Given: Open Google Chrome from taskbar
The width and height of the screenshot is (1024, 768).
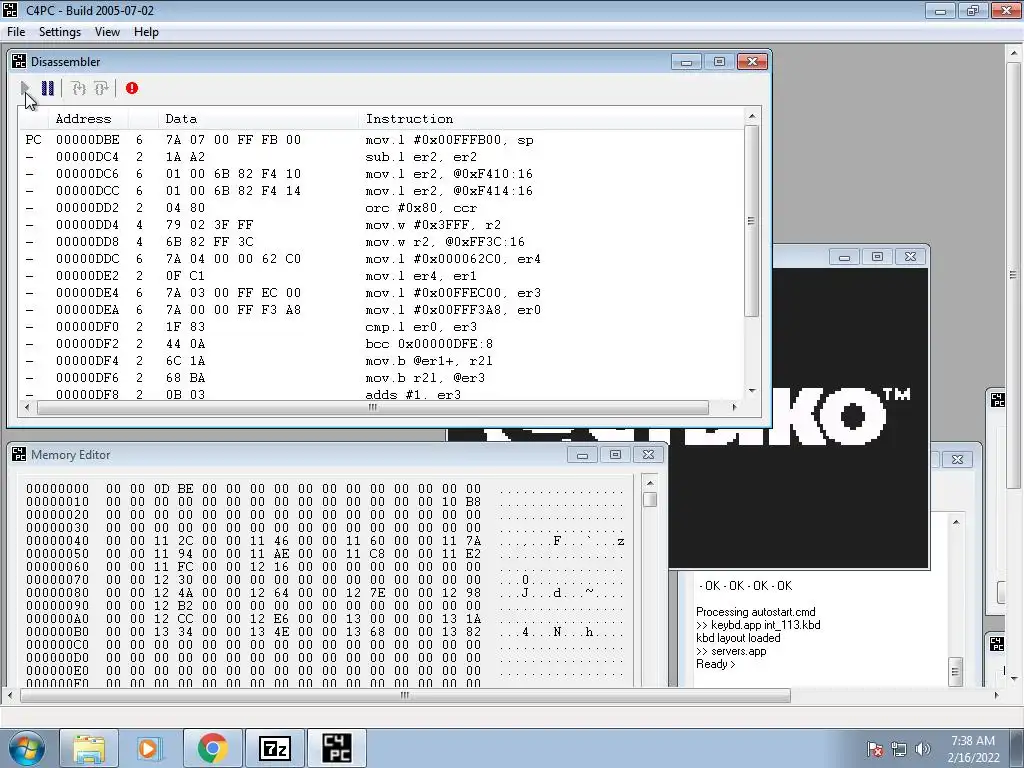Looking at the screenshot, I should pos(212,748).
